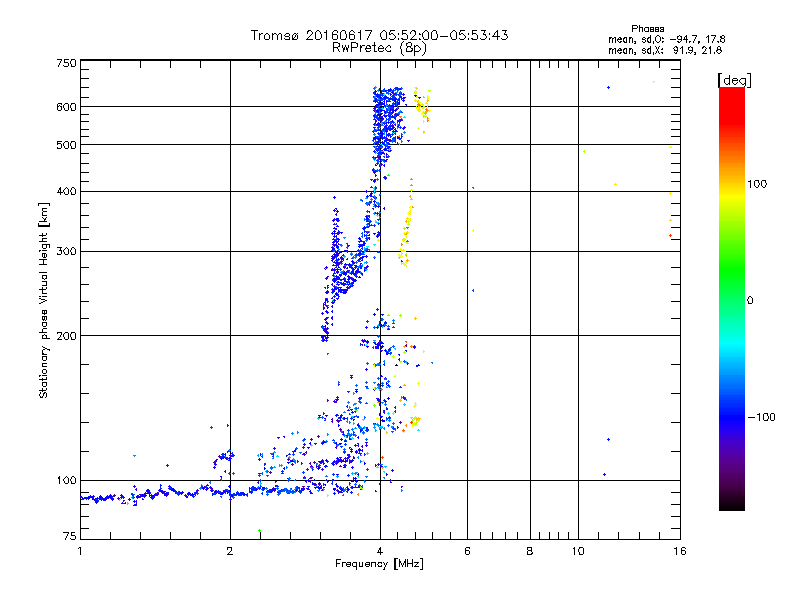Click the 'Frequency [MHz]' axis label

pos(379,564)
